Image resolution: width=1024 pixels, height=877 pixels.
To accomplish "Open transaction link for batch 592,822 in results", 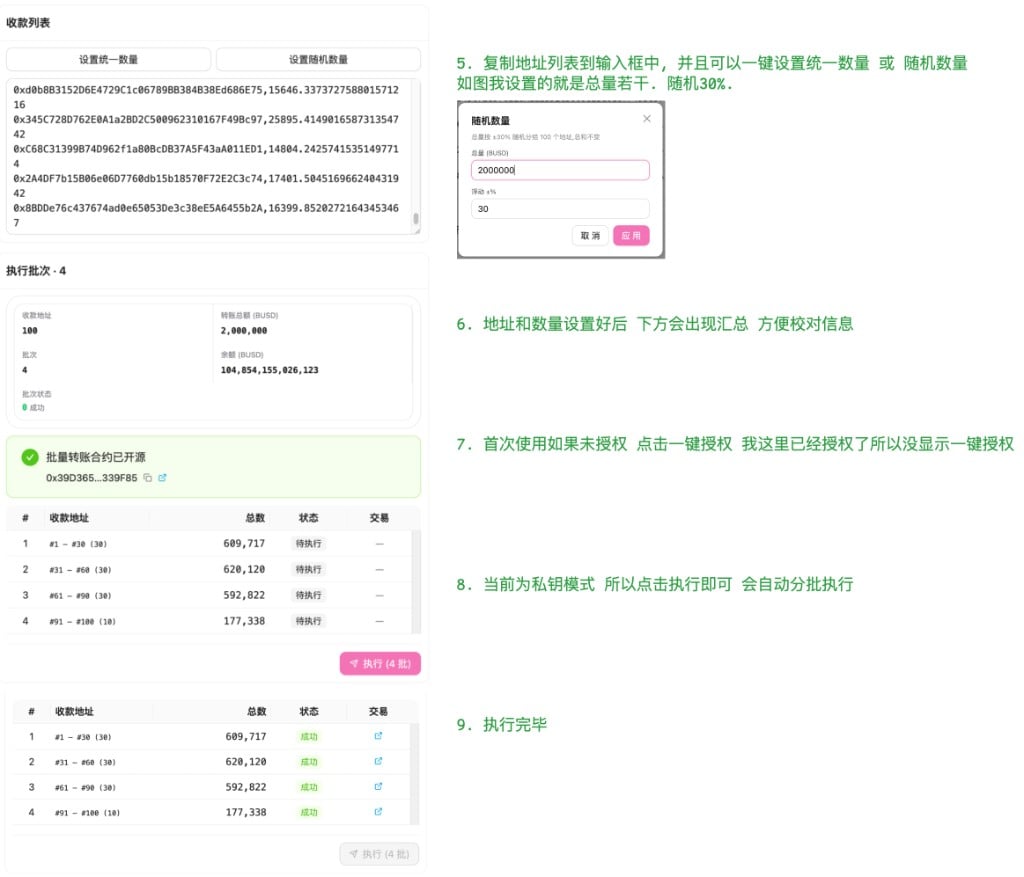I will pyautogui.click(x=378, y=787).
